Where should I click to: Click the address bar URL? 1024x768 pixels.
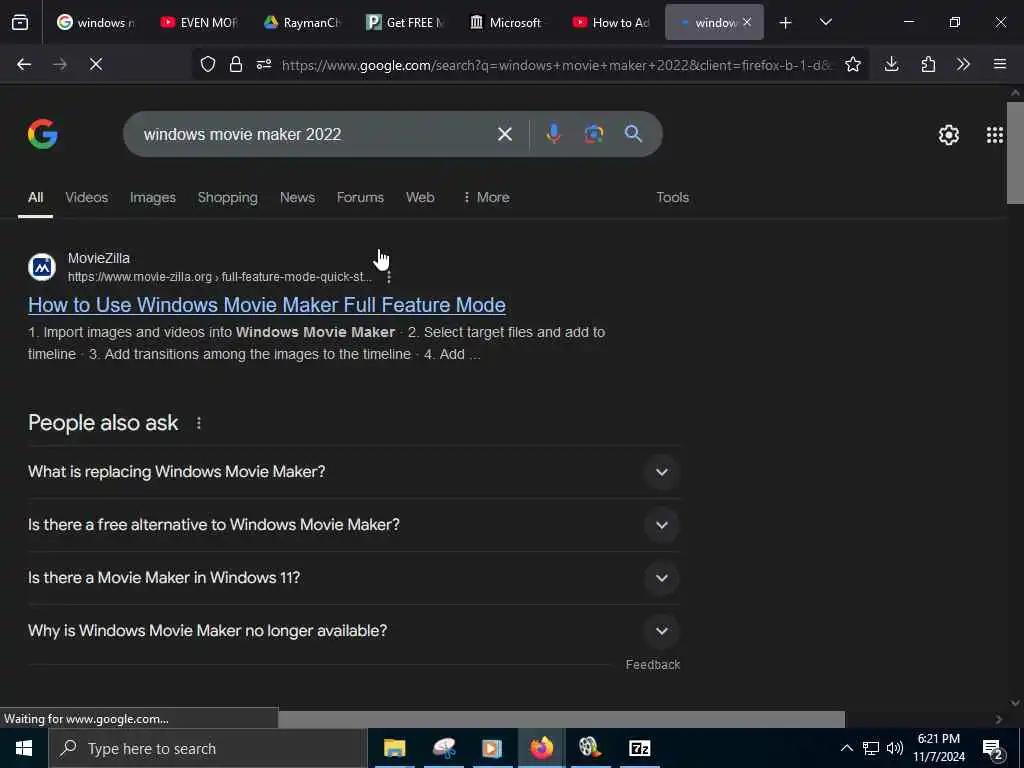point(556,65)
